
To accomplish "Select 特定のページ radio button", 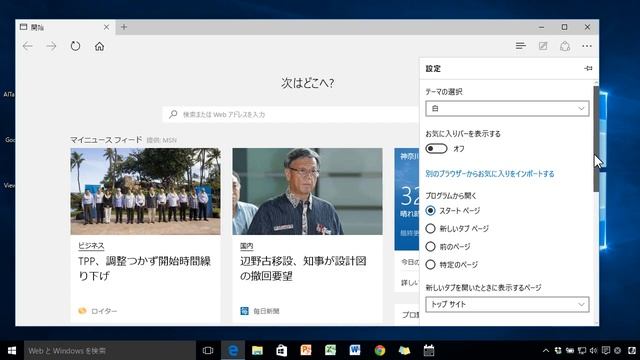I will 430,264.
